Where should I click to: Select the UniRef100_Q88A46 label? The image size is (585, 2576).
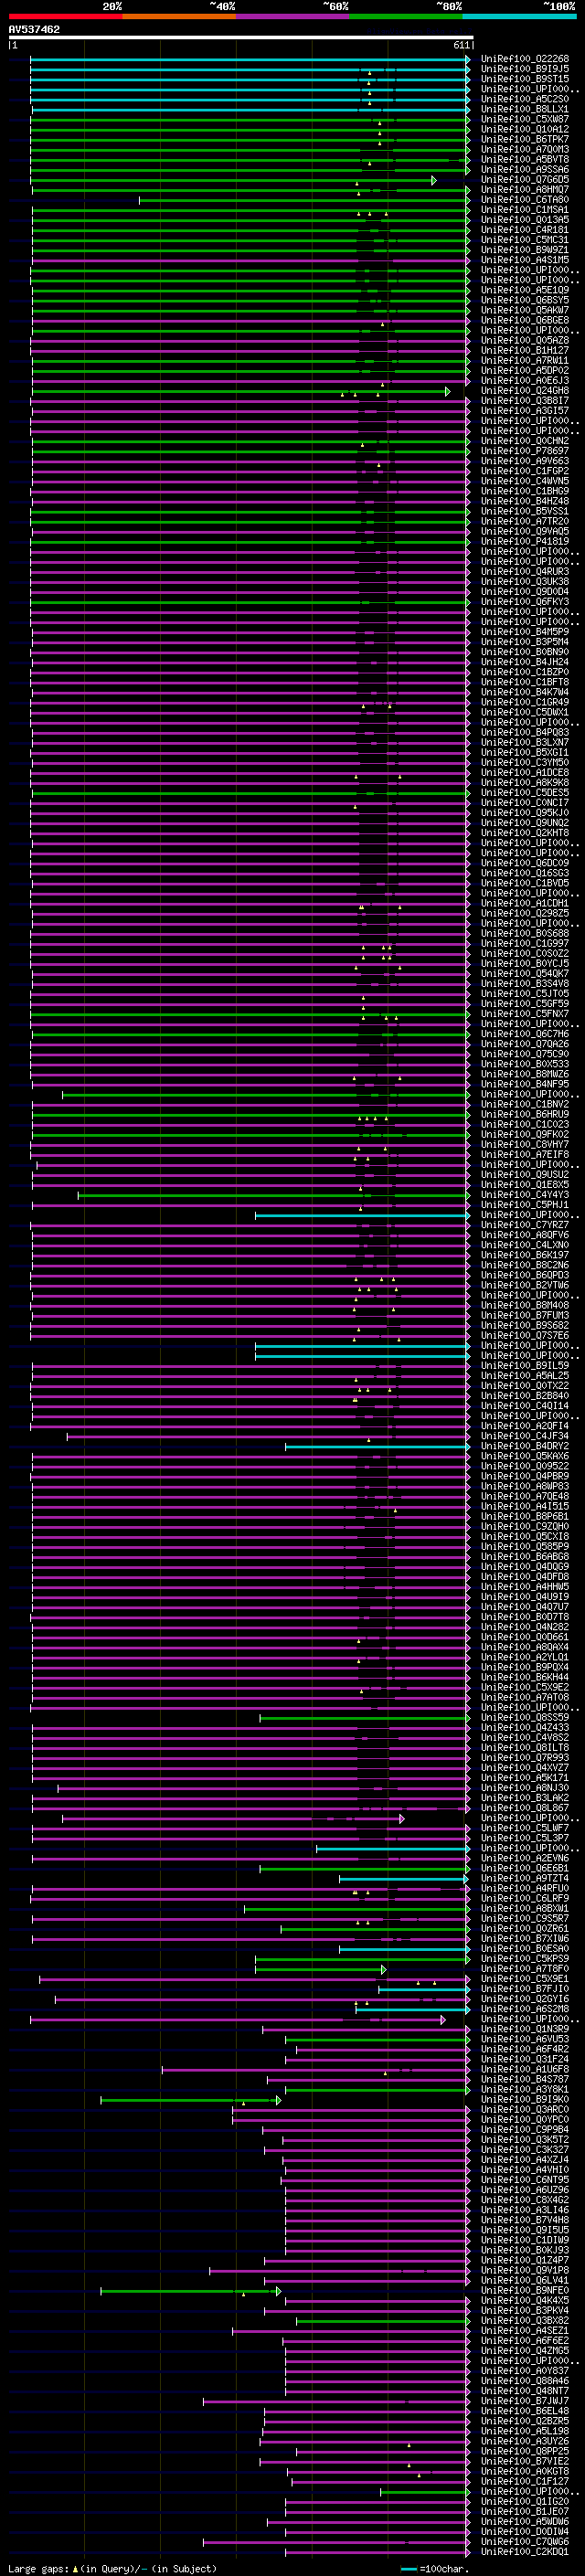[524, 2381]
